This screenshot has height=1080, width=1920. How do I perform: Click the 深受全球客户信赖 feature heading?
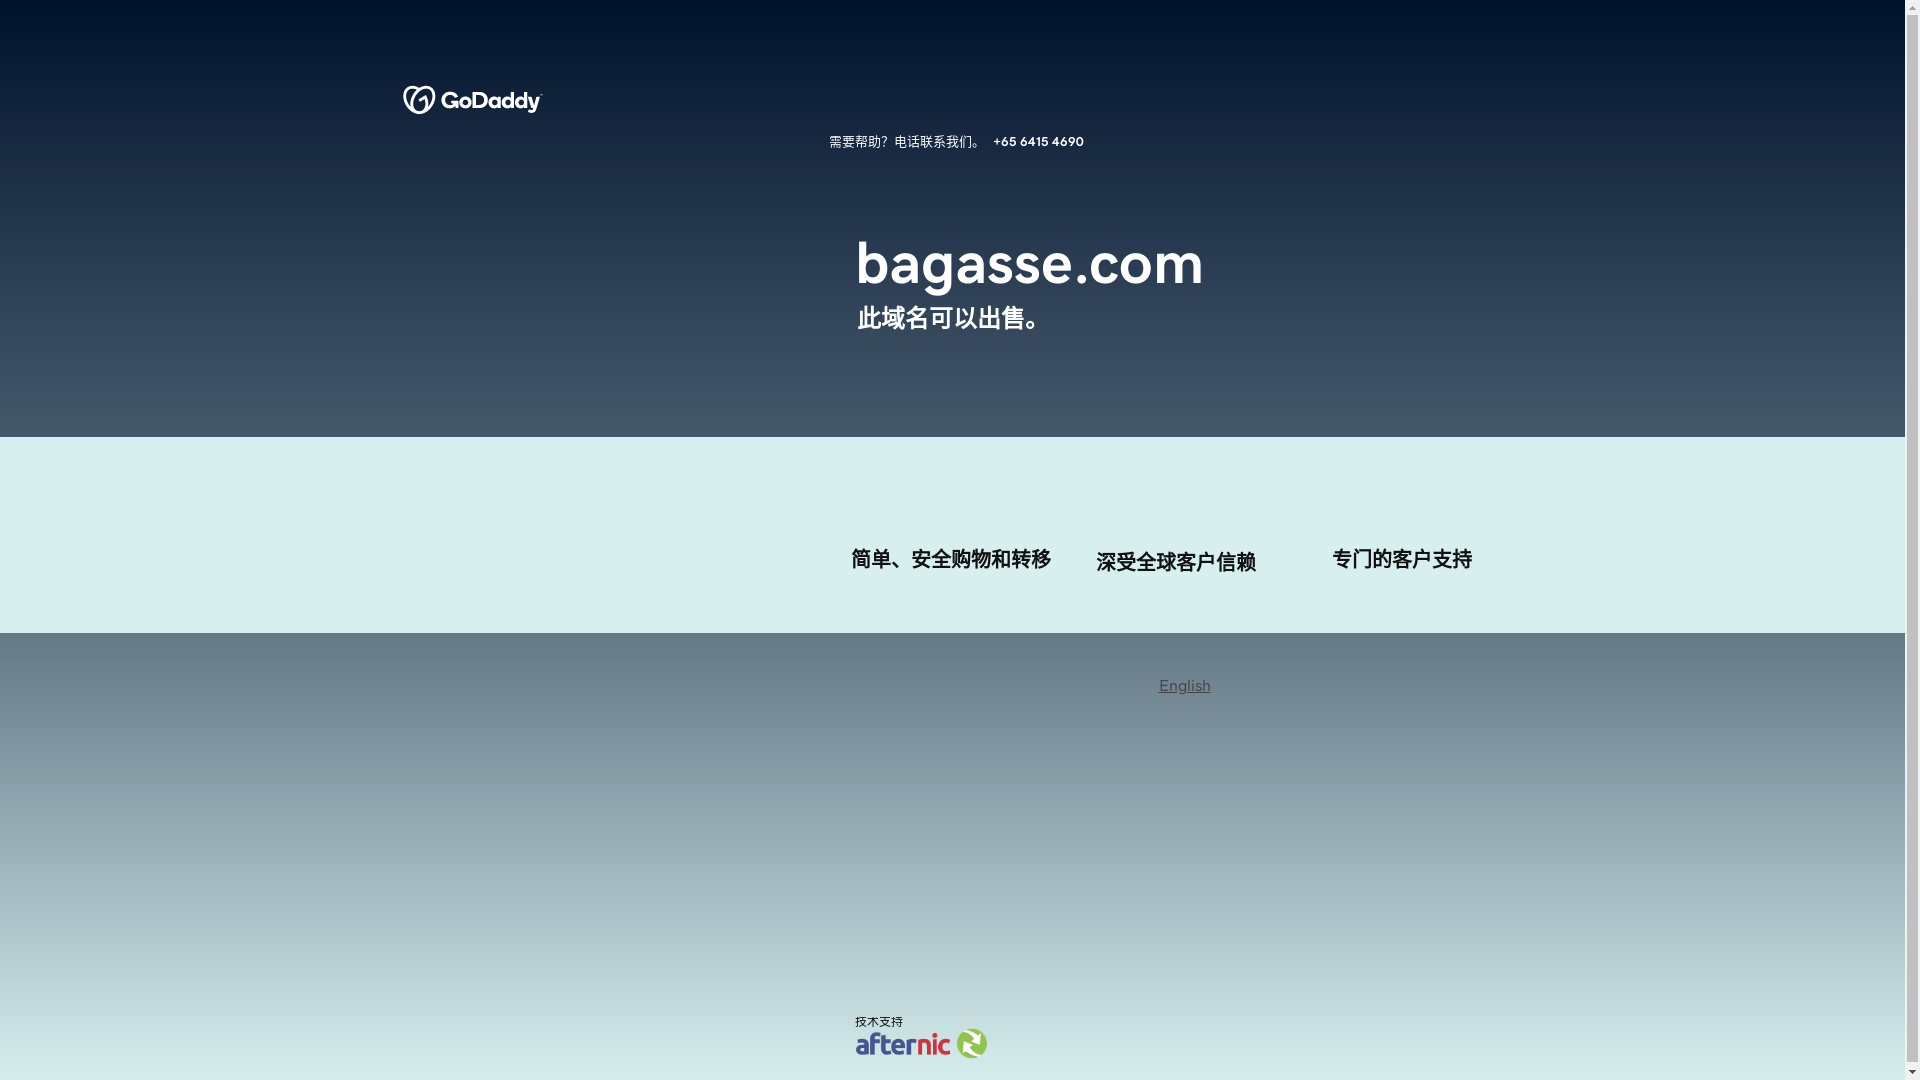pyautogui.click(x=1175, y=562)
